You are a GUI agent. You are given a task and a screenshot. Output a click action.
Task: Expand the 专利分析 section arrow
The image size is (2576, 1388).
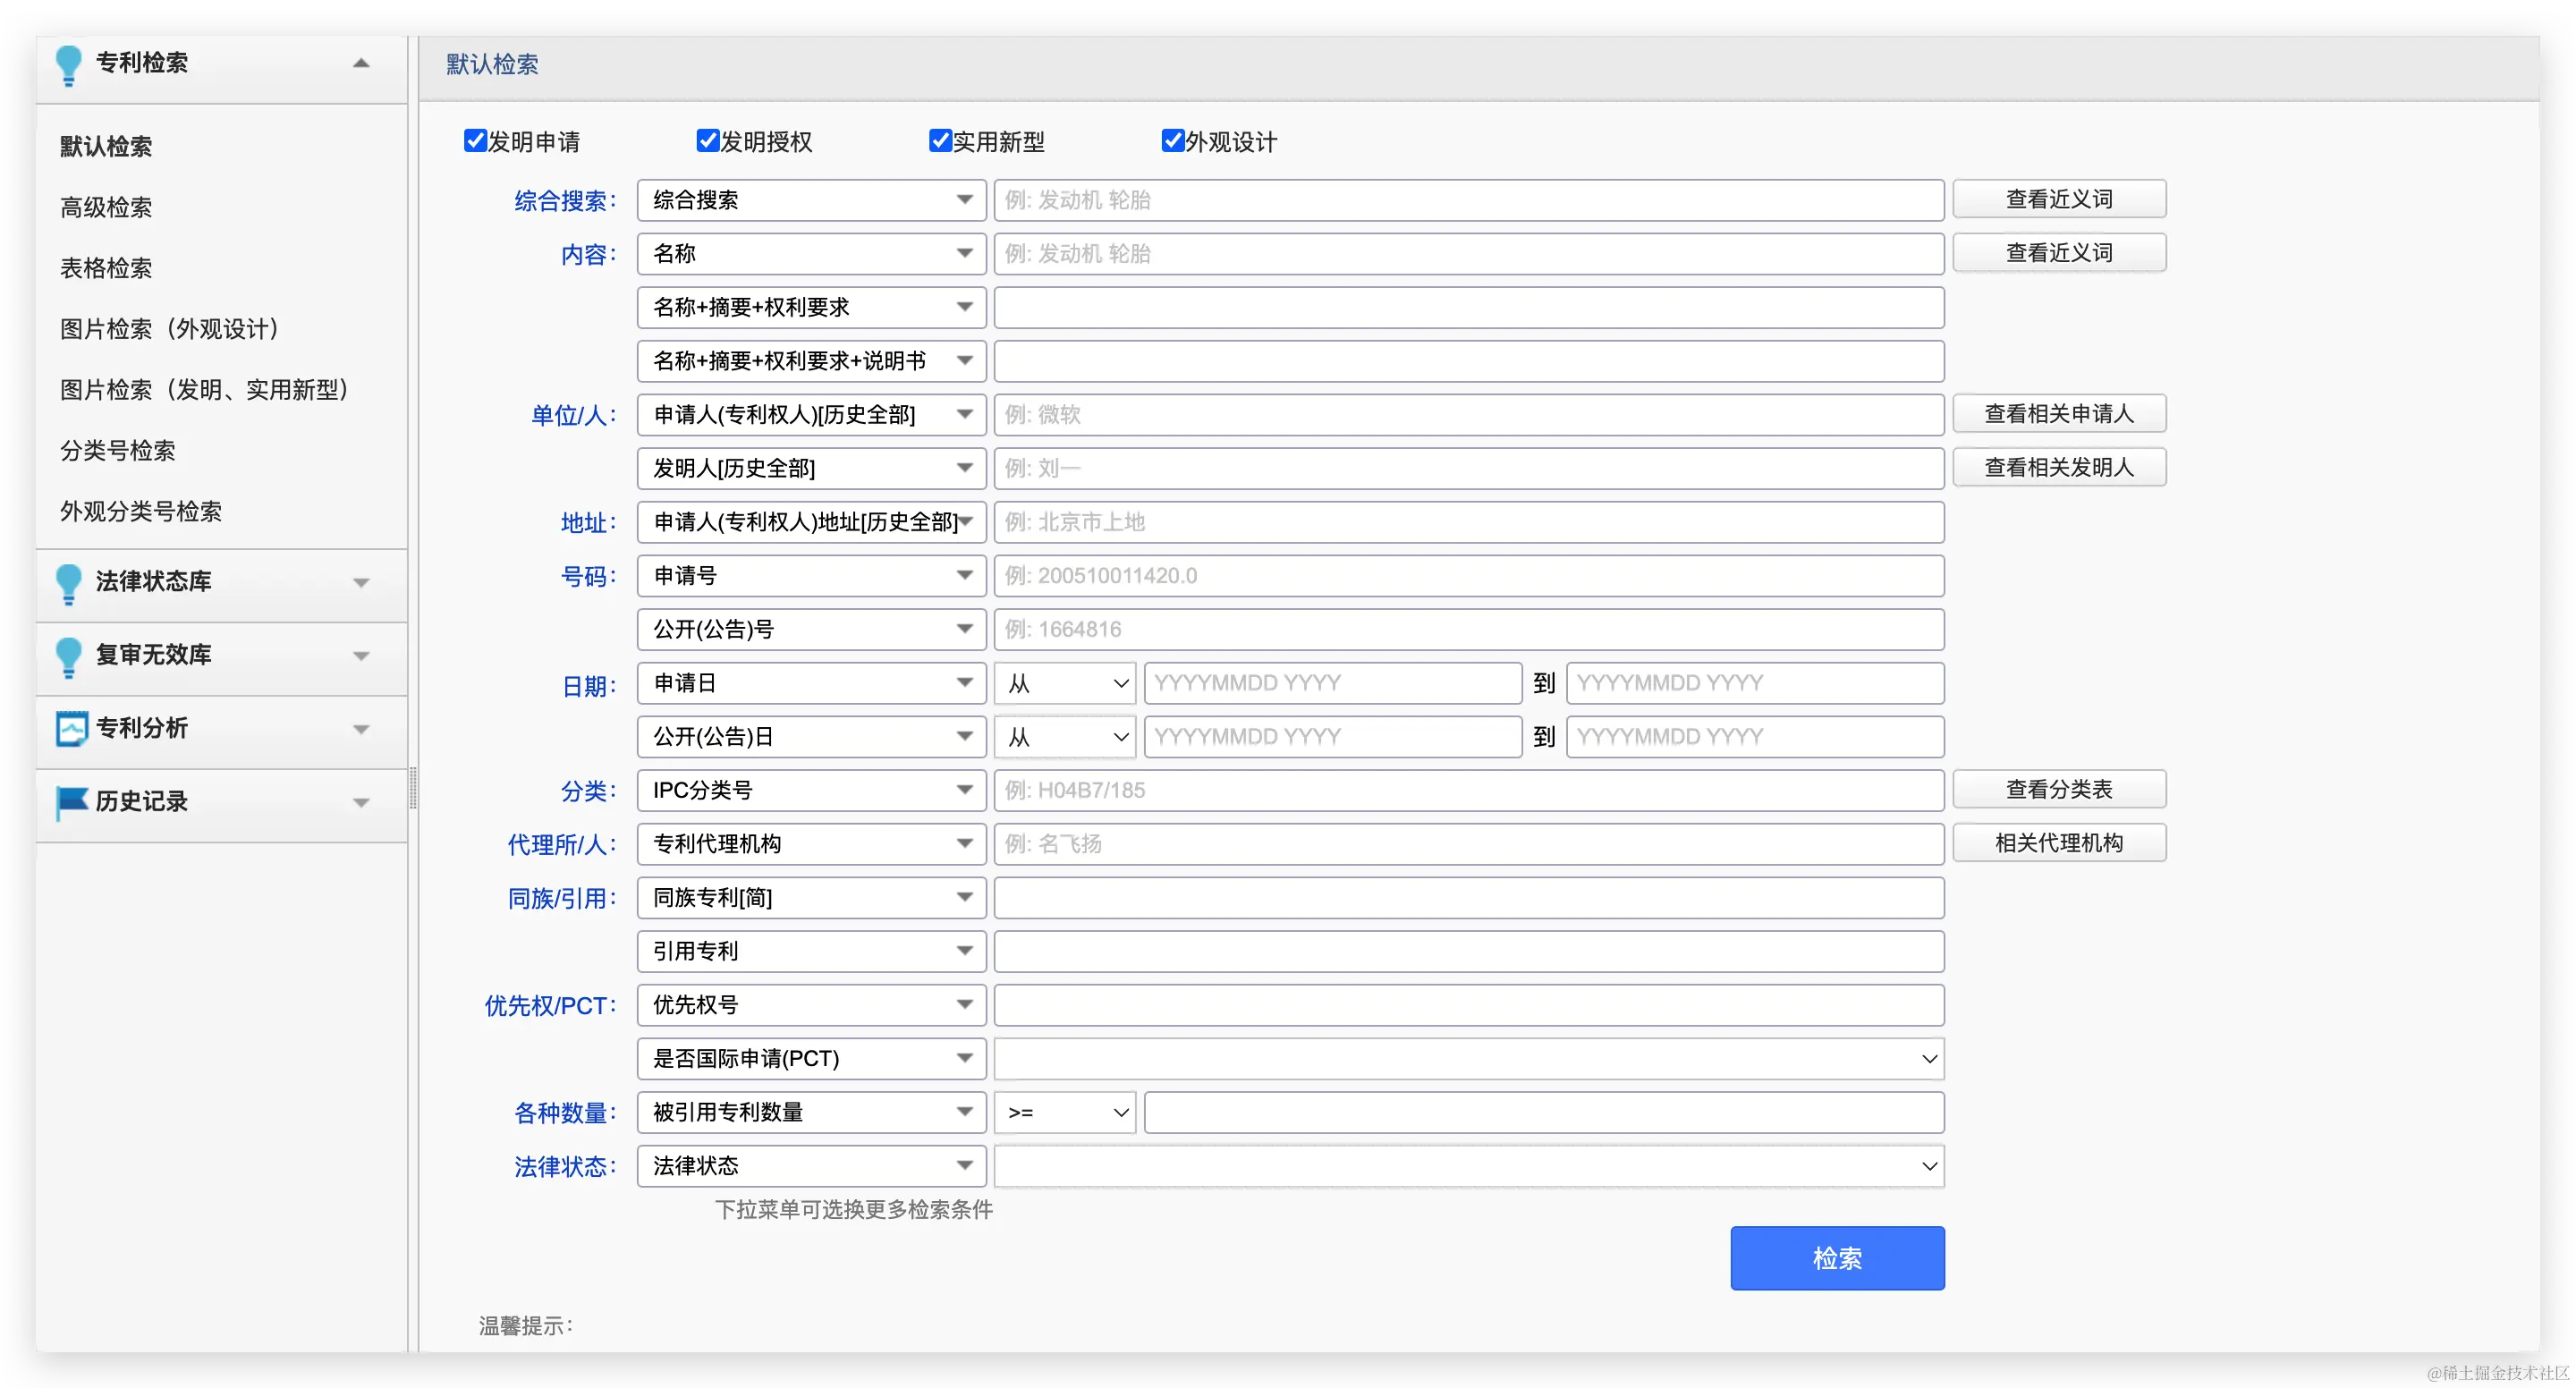(x=361, y=729)
